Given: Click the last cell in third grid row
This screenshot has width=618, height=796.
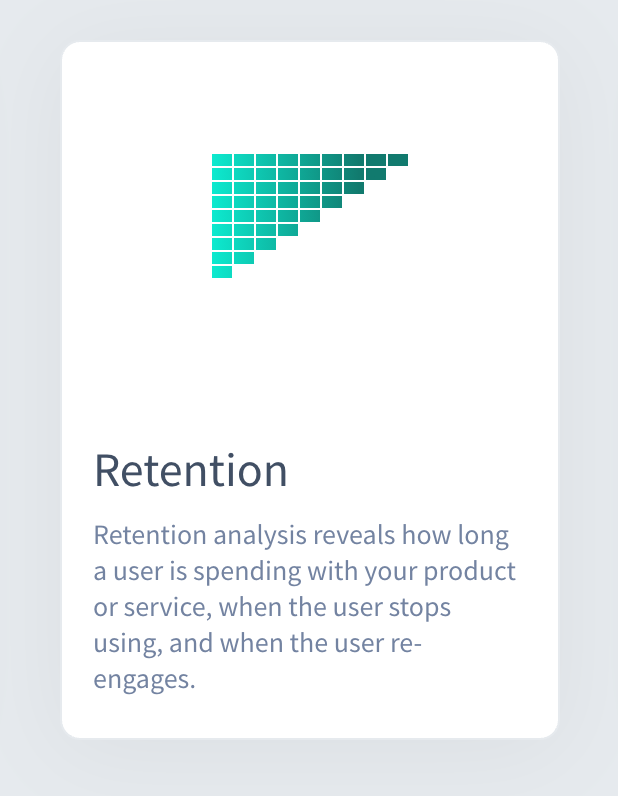Looking at the screenshot, I should (x=354, y=188).
